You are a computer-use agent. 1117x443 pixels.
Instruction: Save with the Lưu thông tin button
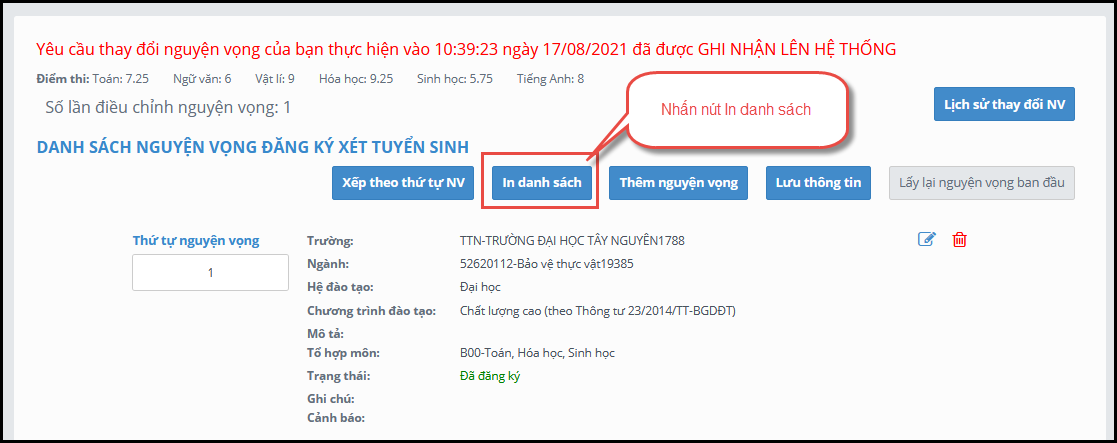[819, 183]
